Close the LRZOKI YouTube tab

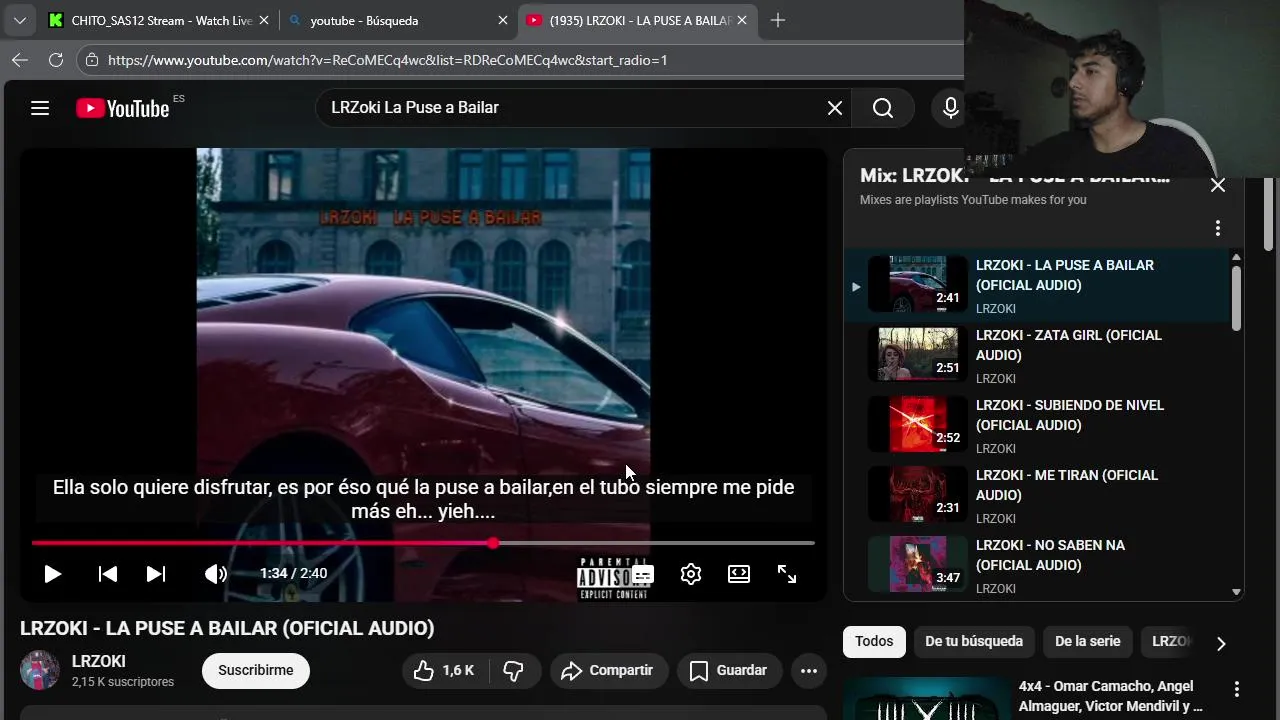[x=741, y=20]
